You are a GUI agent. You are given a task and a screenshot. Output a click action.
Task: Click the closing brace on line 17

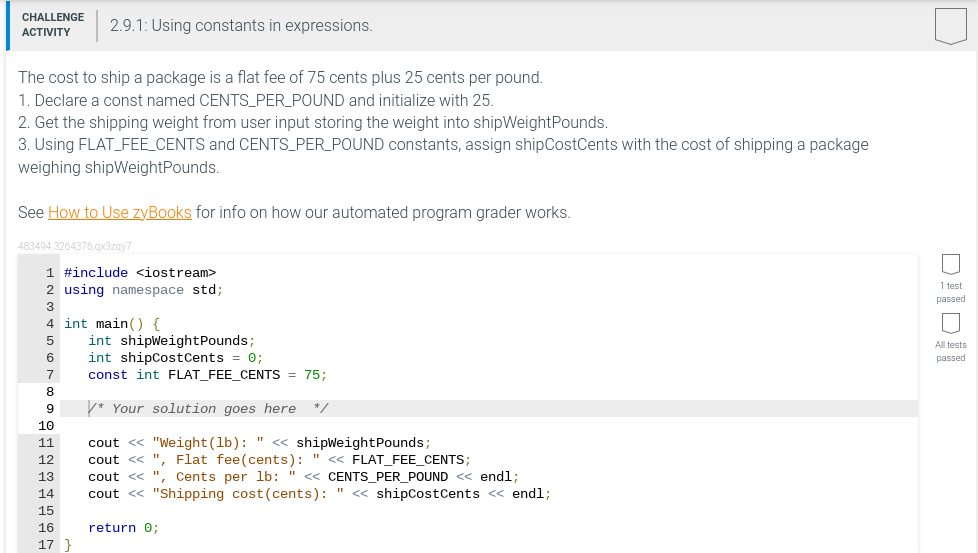[68, 544]
